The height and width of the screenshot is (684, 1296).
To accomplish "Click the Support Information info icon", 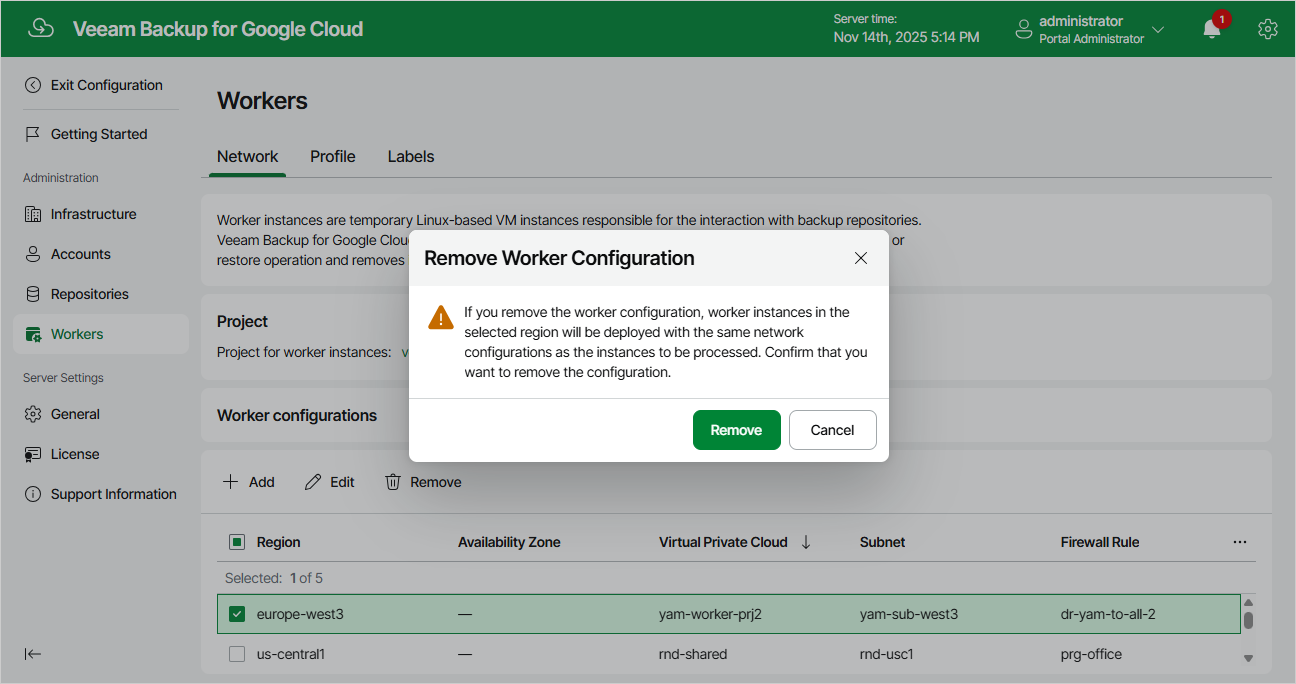I will (33, 494).
